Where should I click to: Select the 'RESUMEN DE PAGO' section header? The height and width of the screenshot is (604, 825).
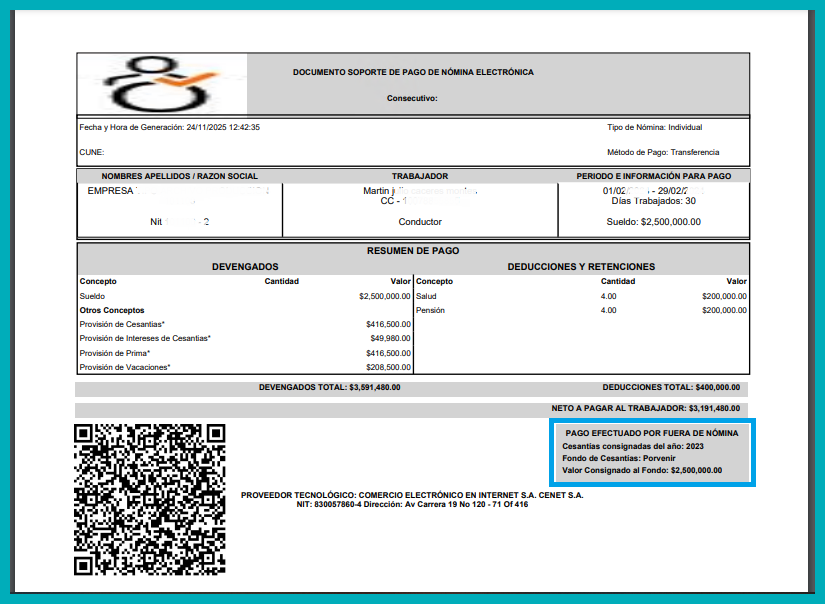click(412, 250)
